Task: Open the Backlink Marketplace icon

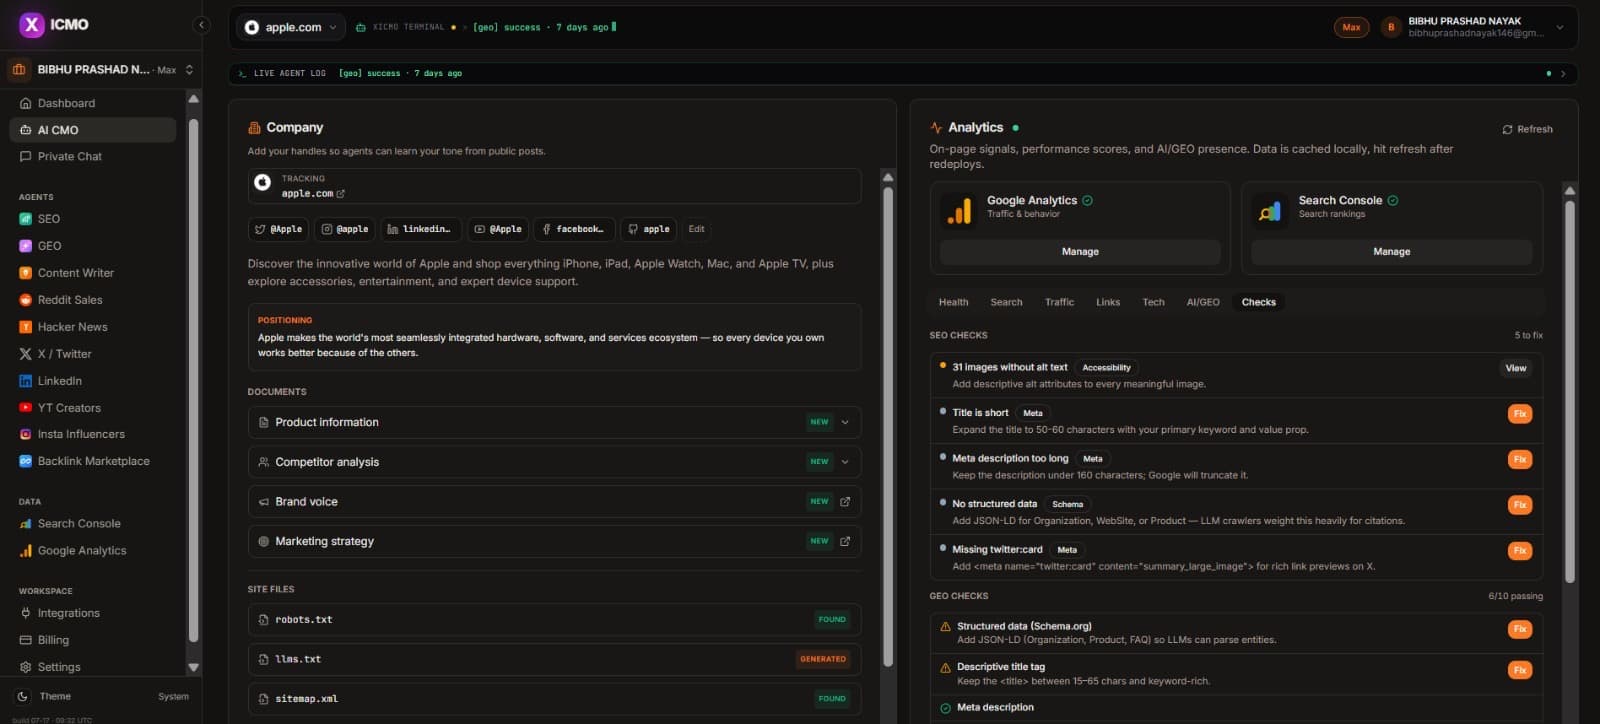Action: point(26,462)
